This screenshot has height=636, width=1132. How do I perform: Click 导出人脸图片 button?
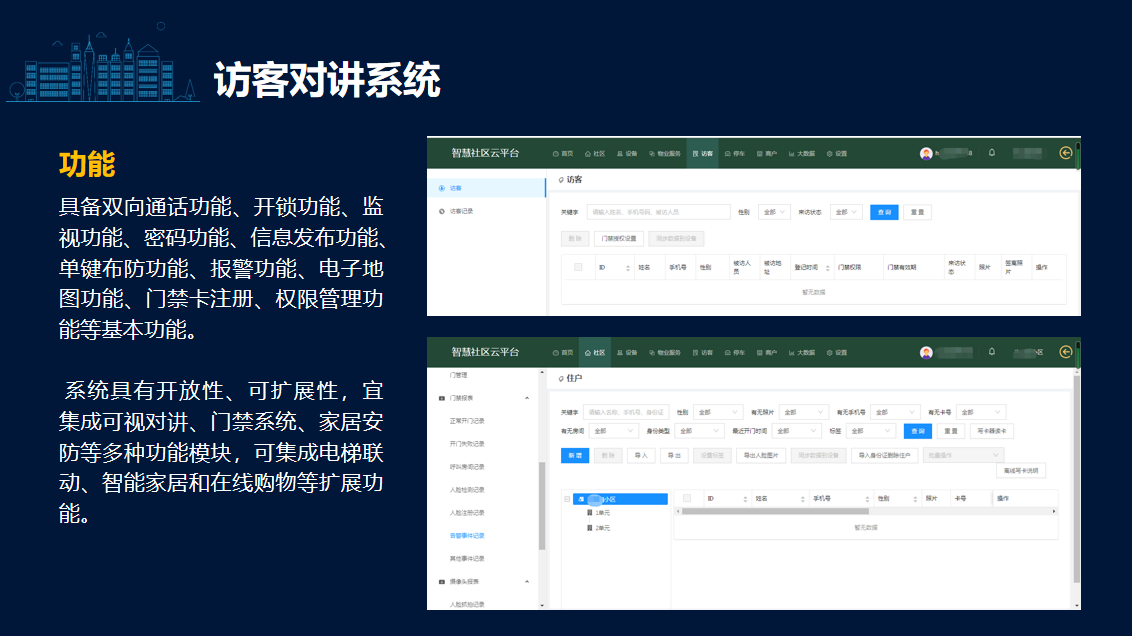(x=761, y=456)
